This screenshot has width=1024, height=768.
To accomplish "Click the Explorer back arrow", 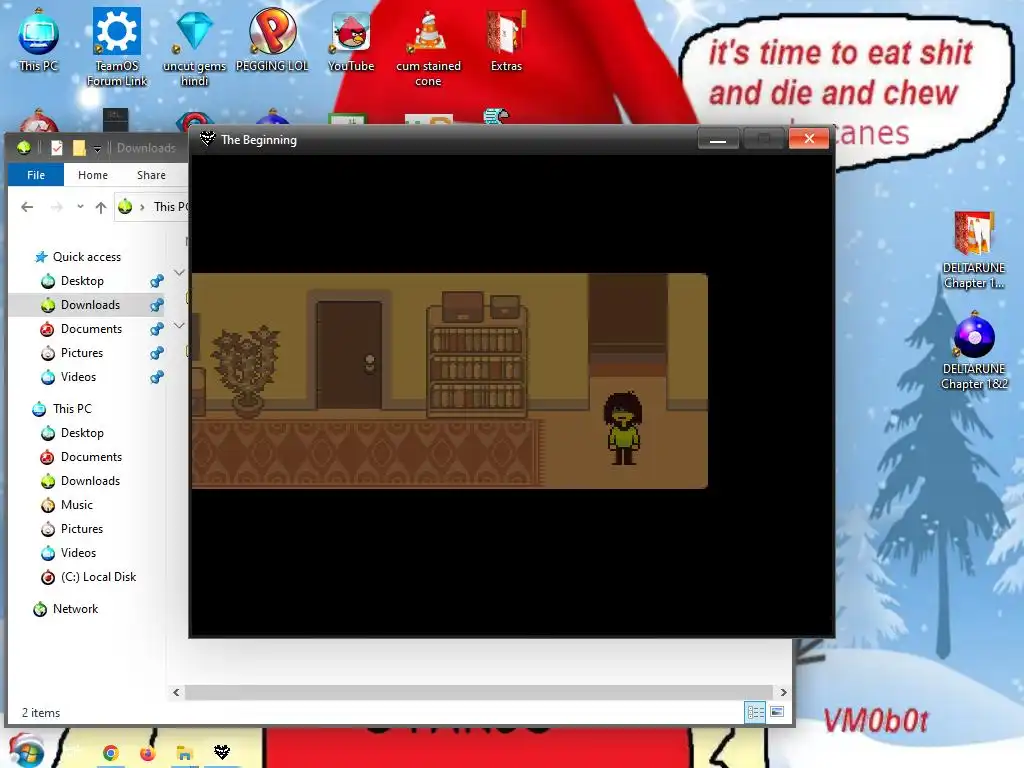I will 27,207.
